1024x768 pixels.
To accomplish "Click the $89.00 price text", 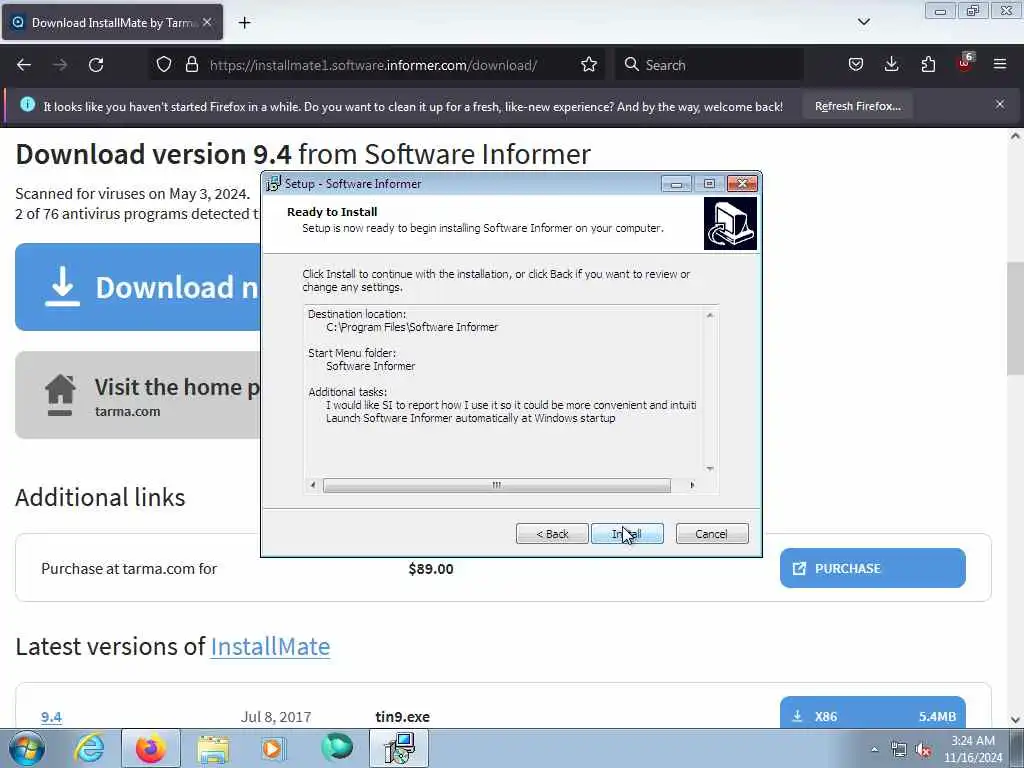I will pos(431,569).
